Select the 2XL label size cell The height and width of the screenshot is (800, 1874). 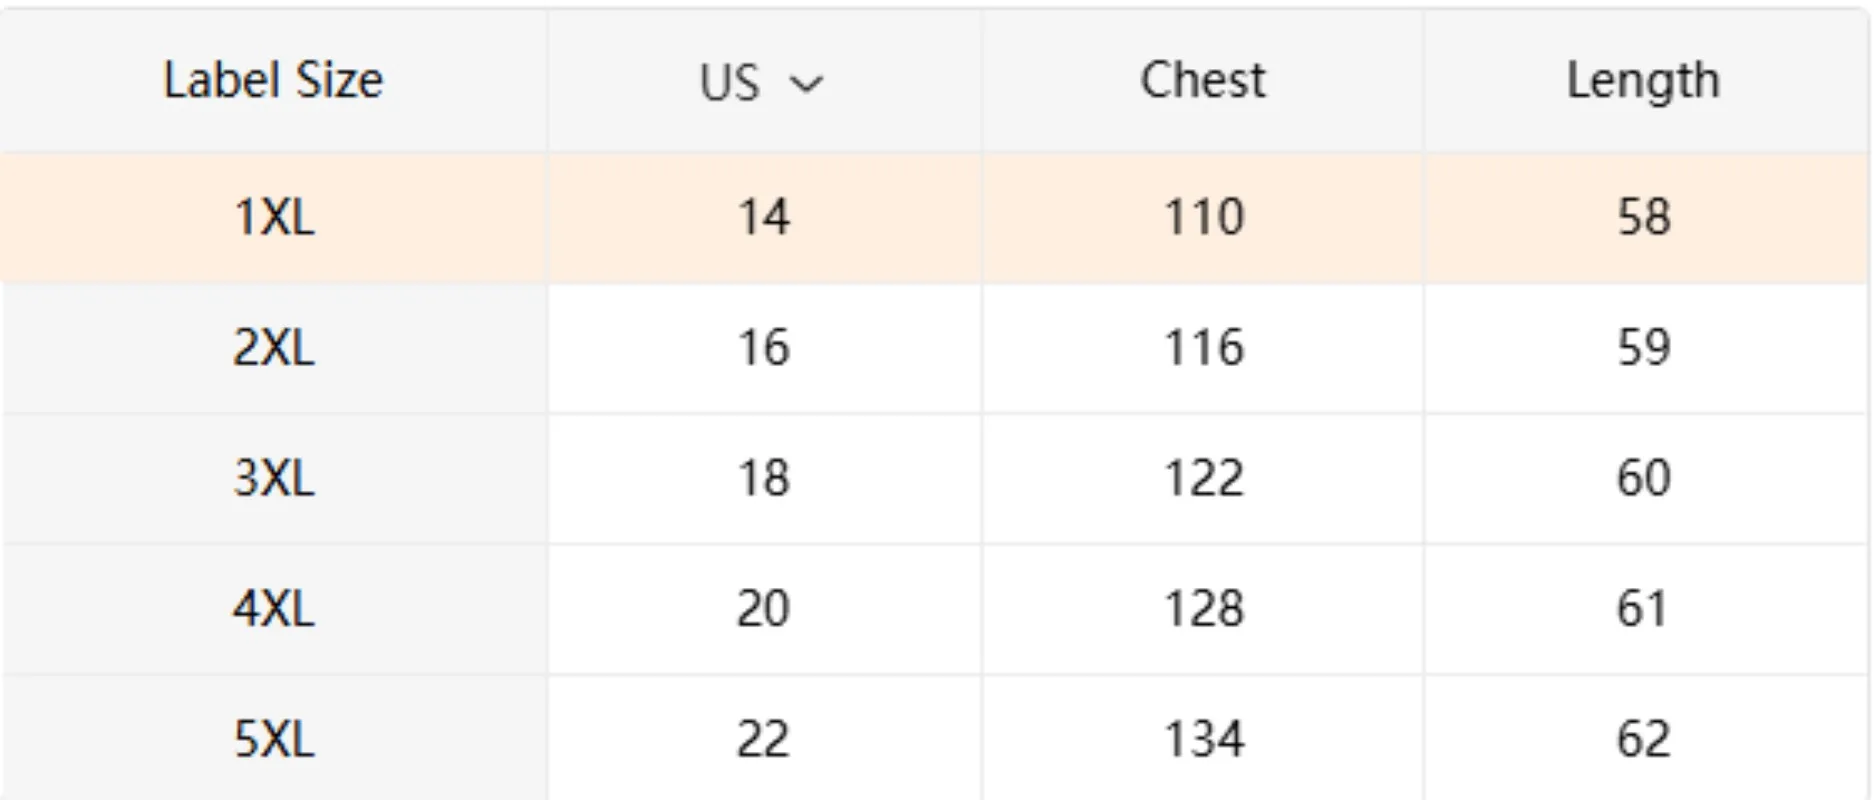273,348
